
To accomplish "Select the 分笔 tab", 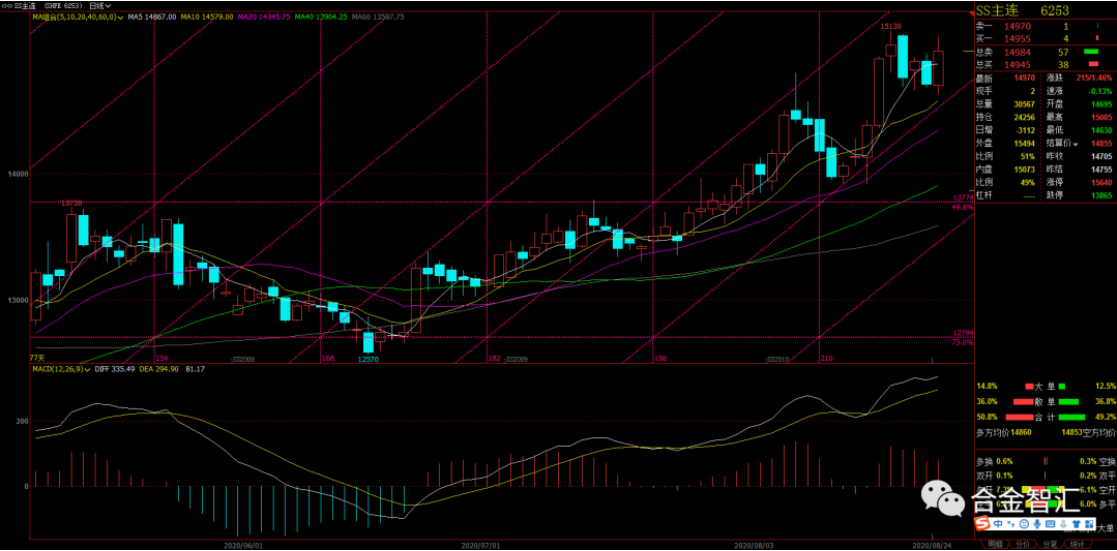I will tap(1049, 544).
